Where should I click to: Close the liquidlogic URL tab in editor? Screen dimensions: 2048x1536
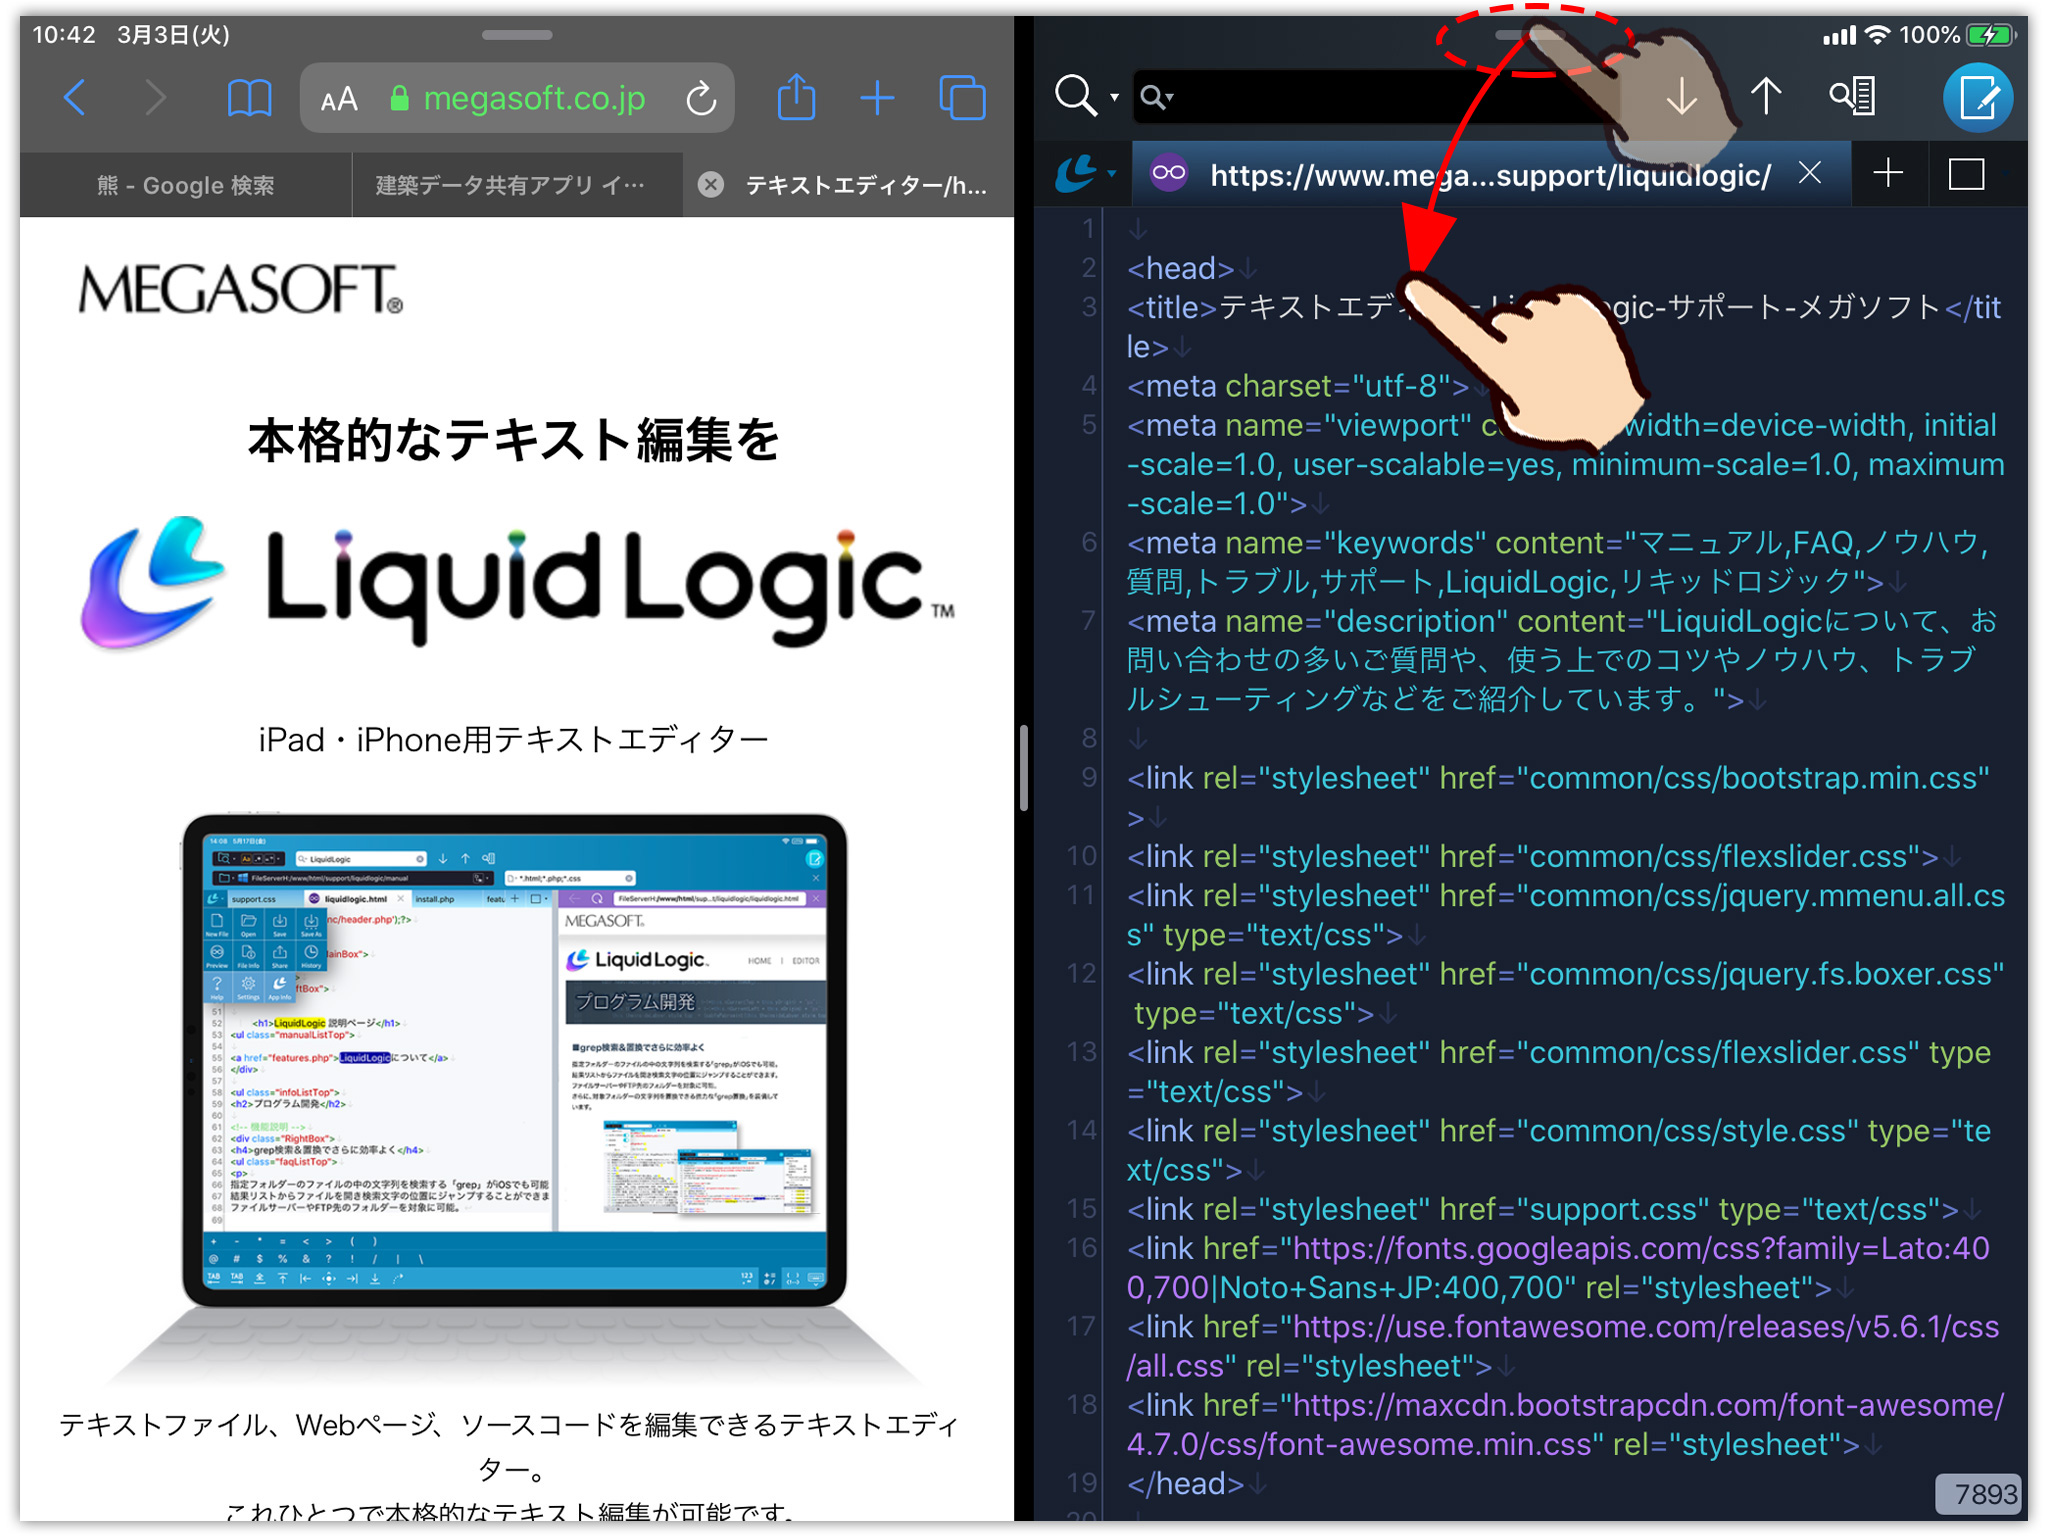(x=1810, y=173)
